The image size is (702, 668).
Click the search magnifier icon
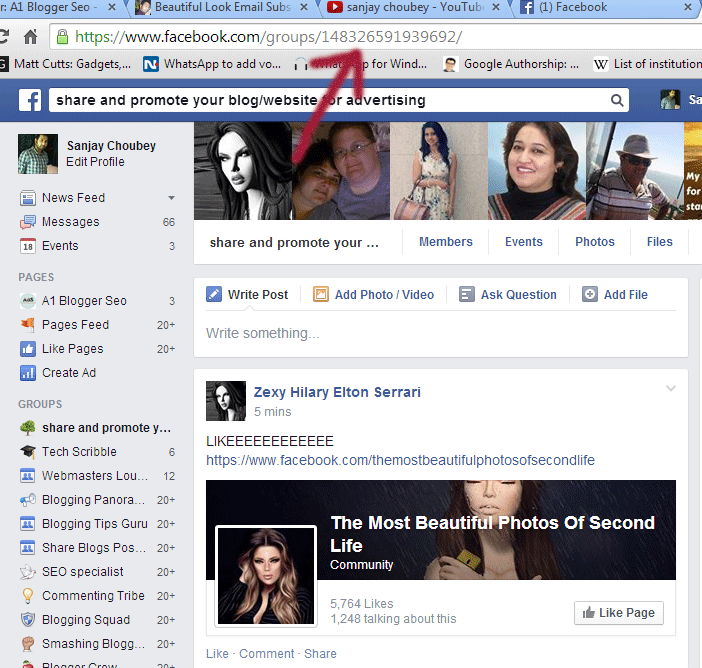click(618, 100)
